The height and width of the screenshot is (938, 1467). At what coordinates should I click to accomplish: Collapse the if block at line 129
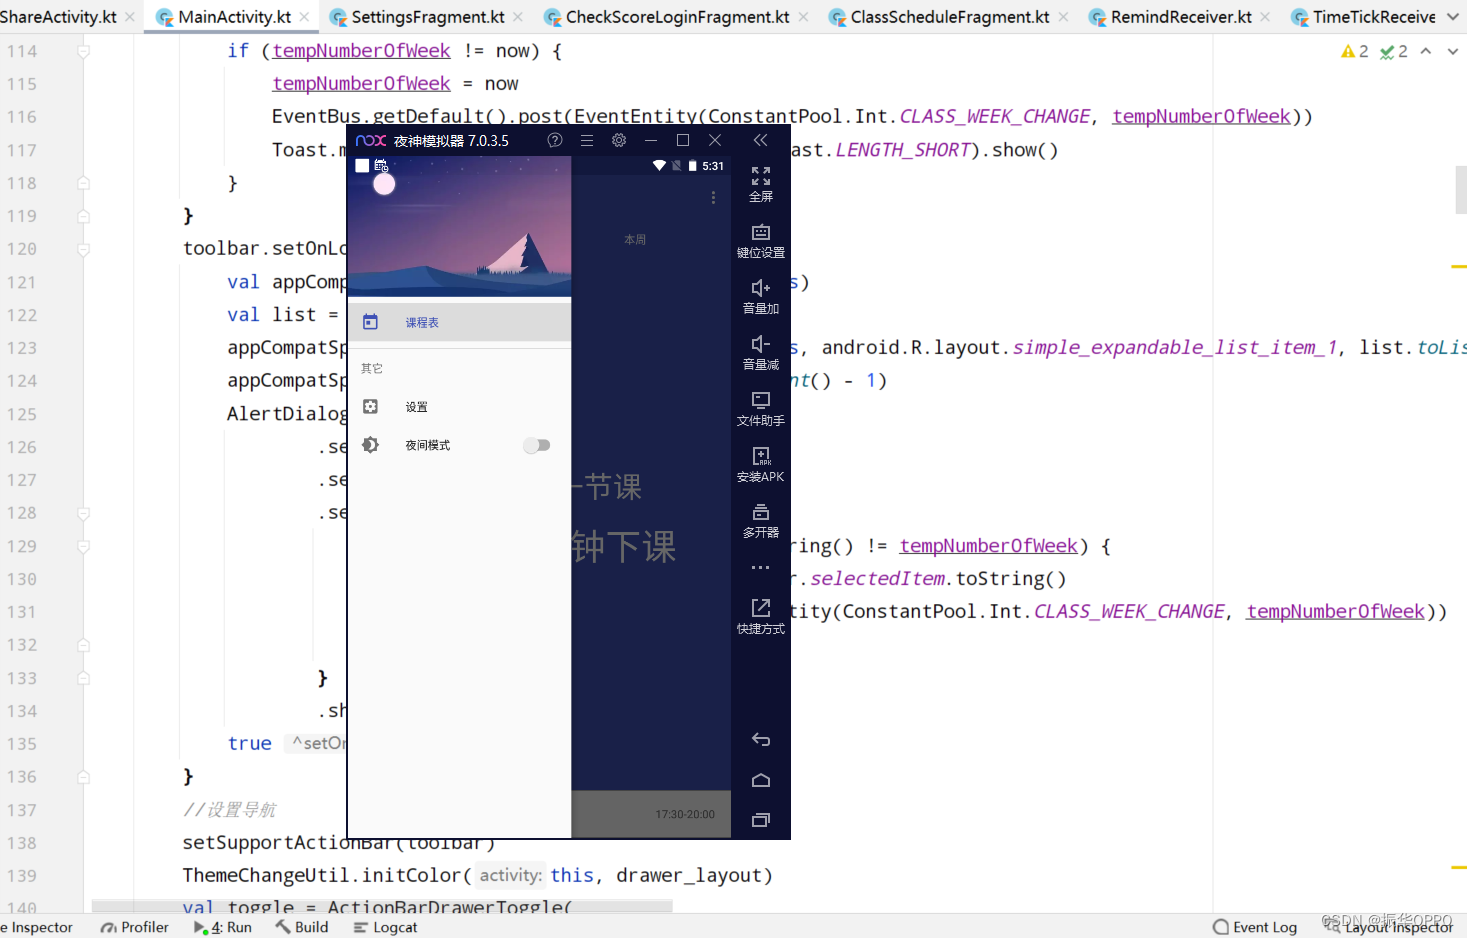(x=84, y=546)
